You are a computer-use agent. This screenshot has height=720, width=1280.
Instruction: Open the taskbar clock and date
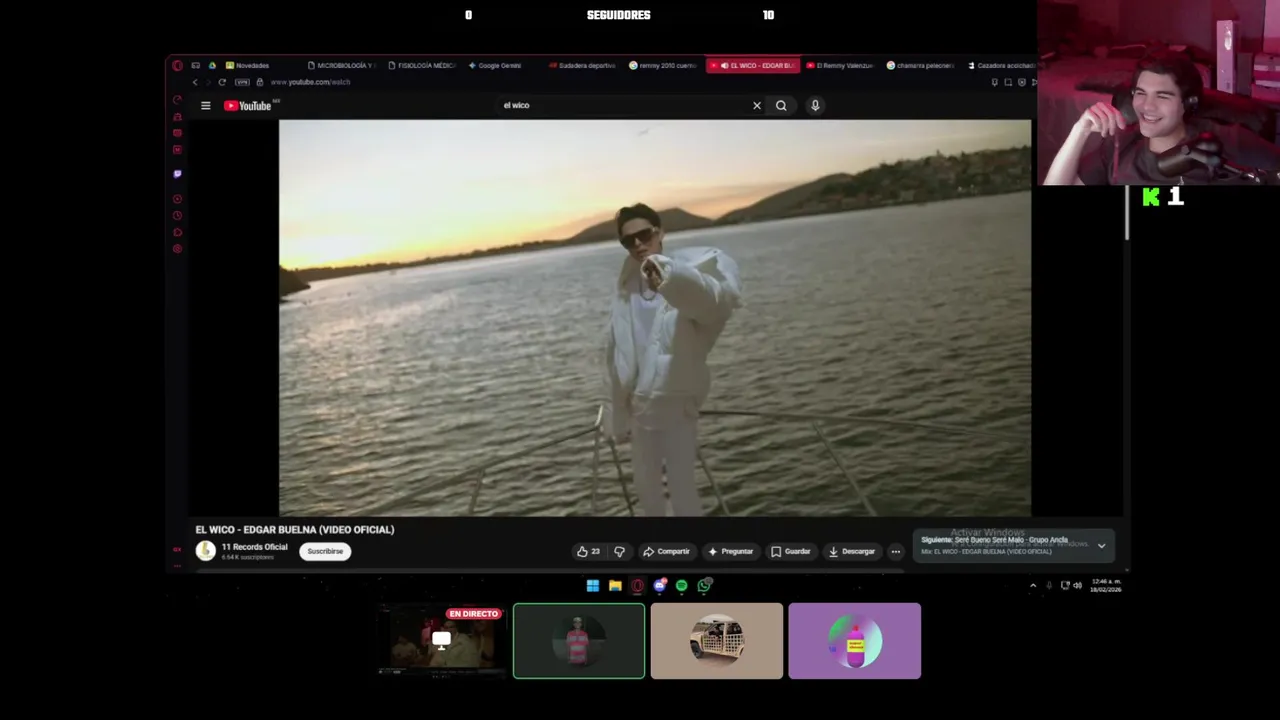tap(1106, 586)
